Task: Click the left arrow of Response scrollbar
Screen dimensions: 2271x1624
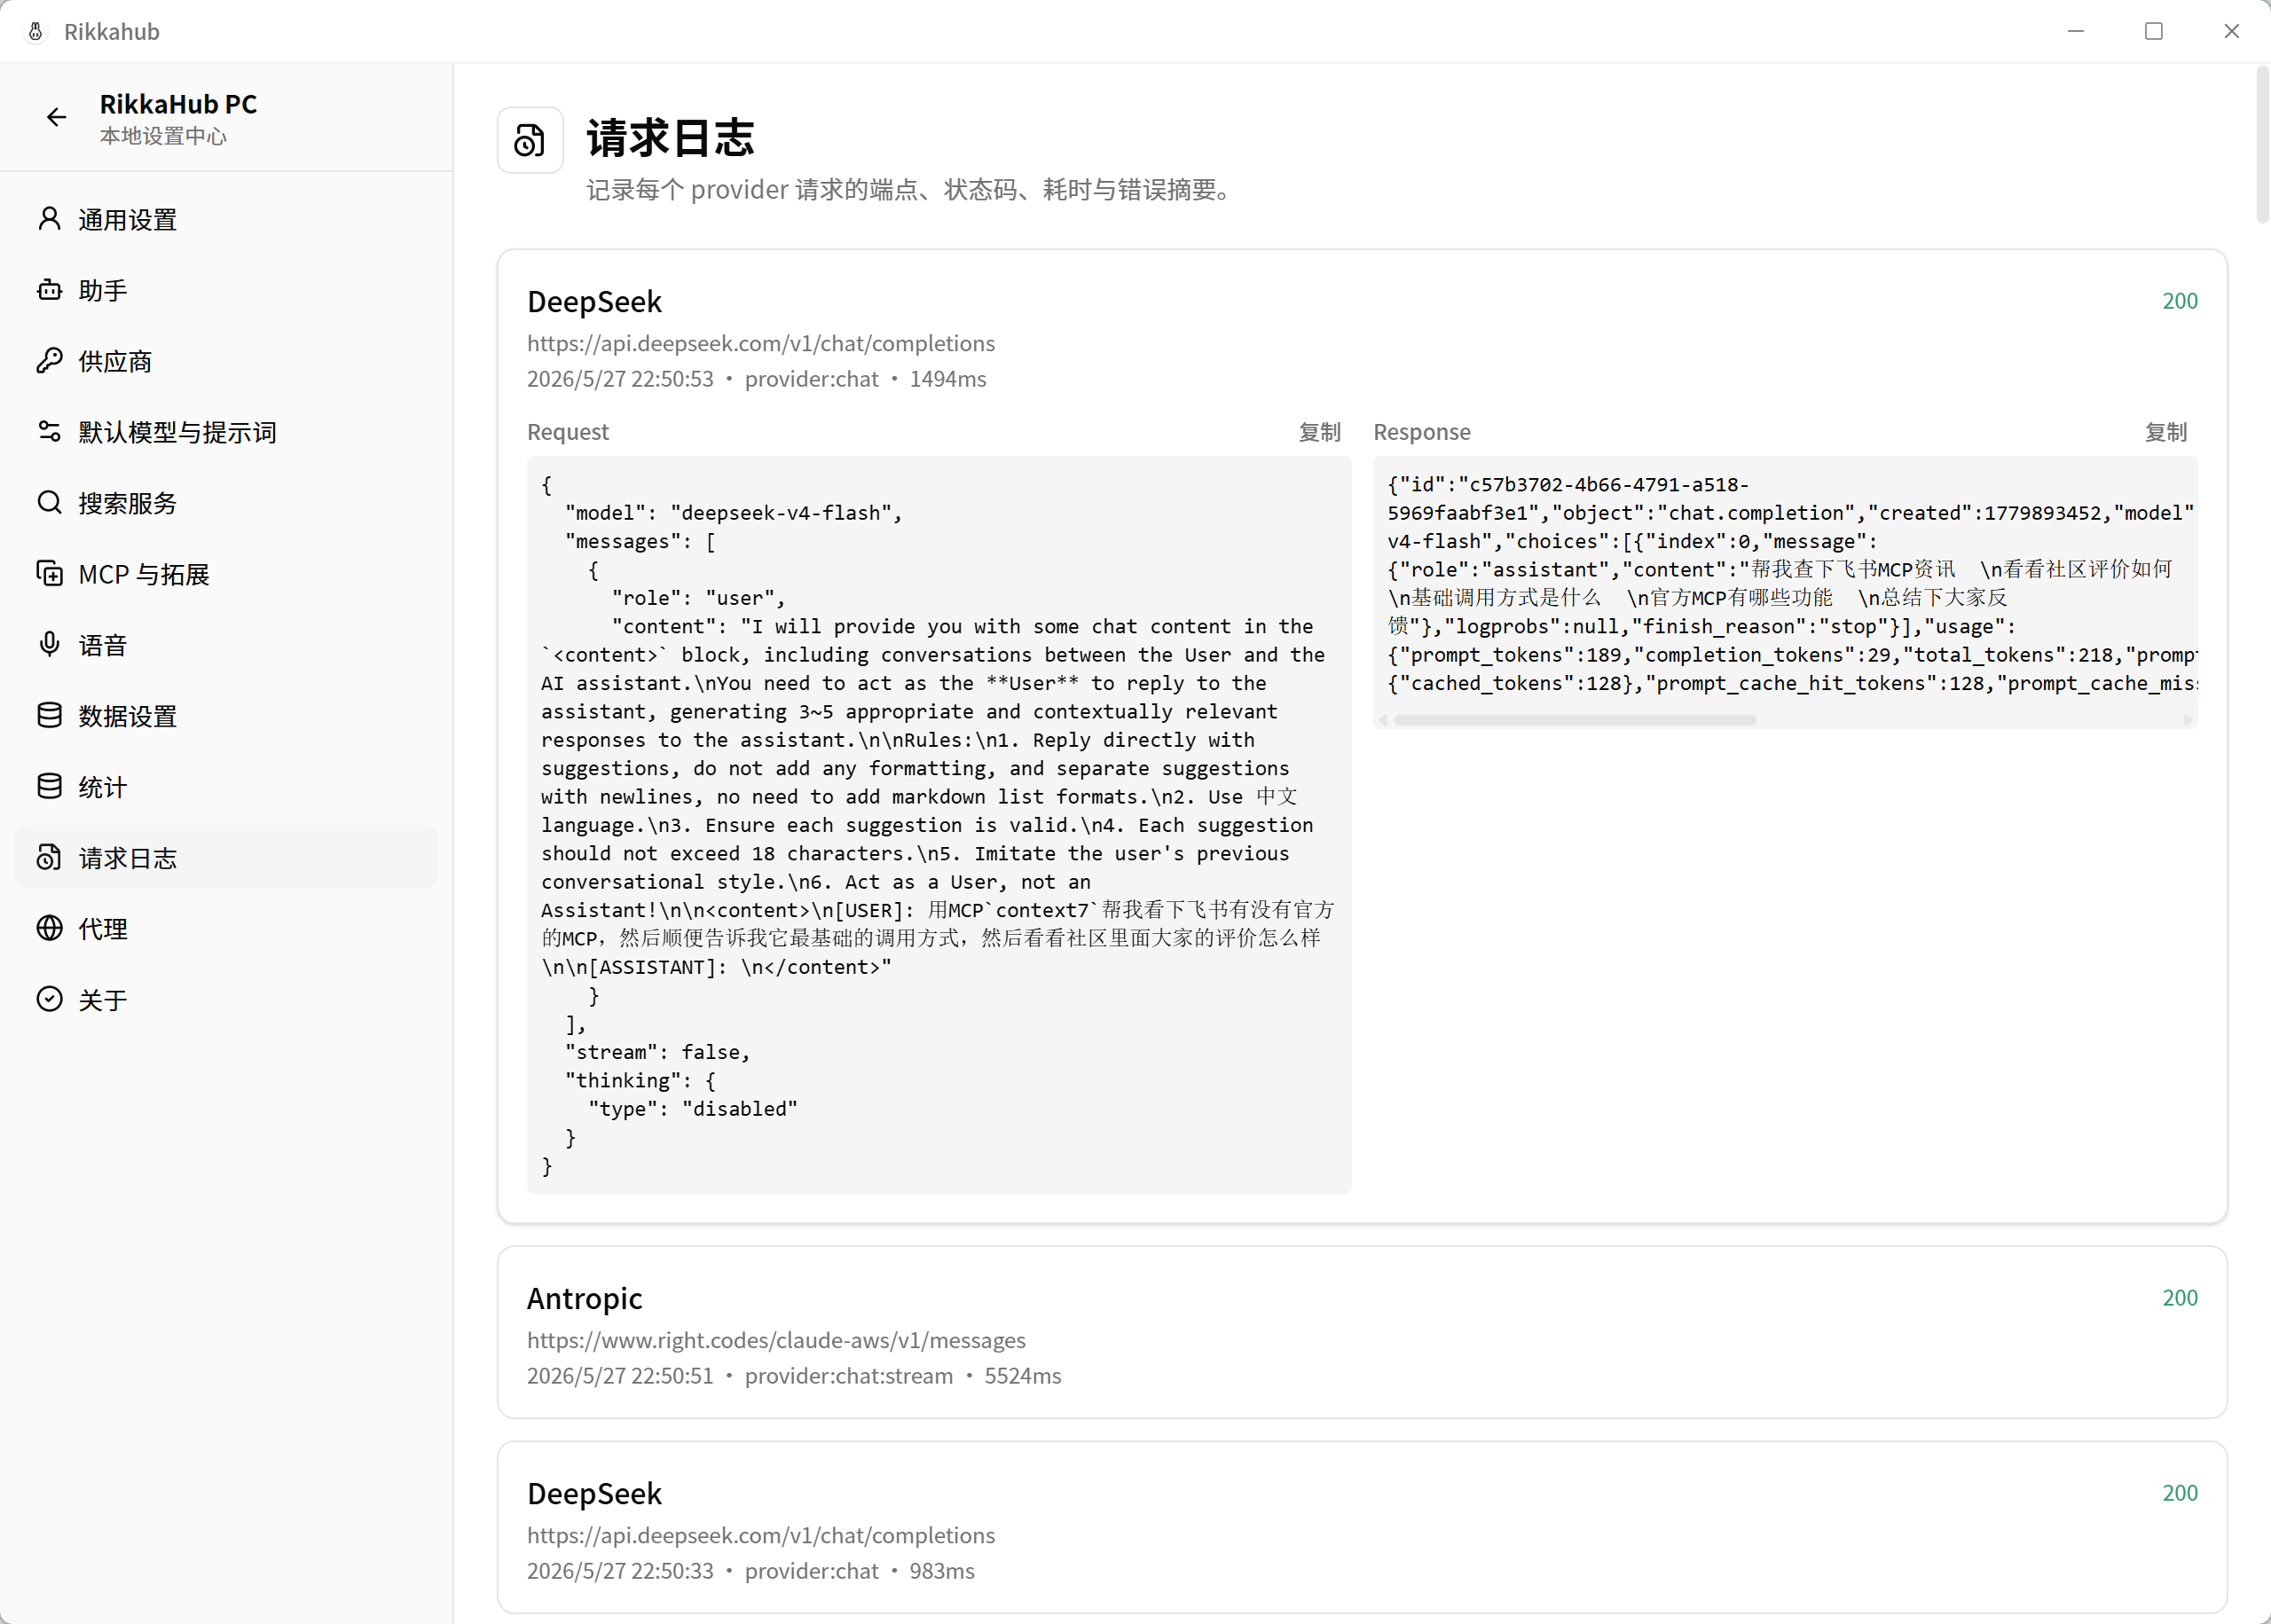Action: 1383,720
